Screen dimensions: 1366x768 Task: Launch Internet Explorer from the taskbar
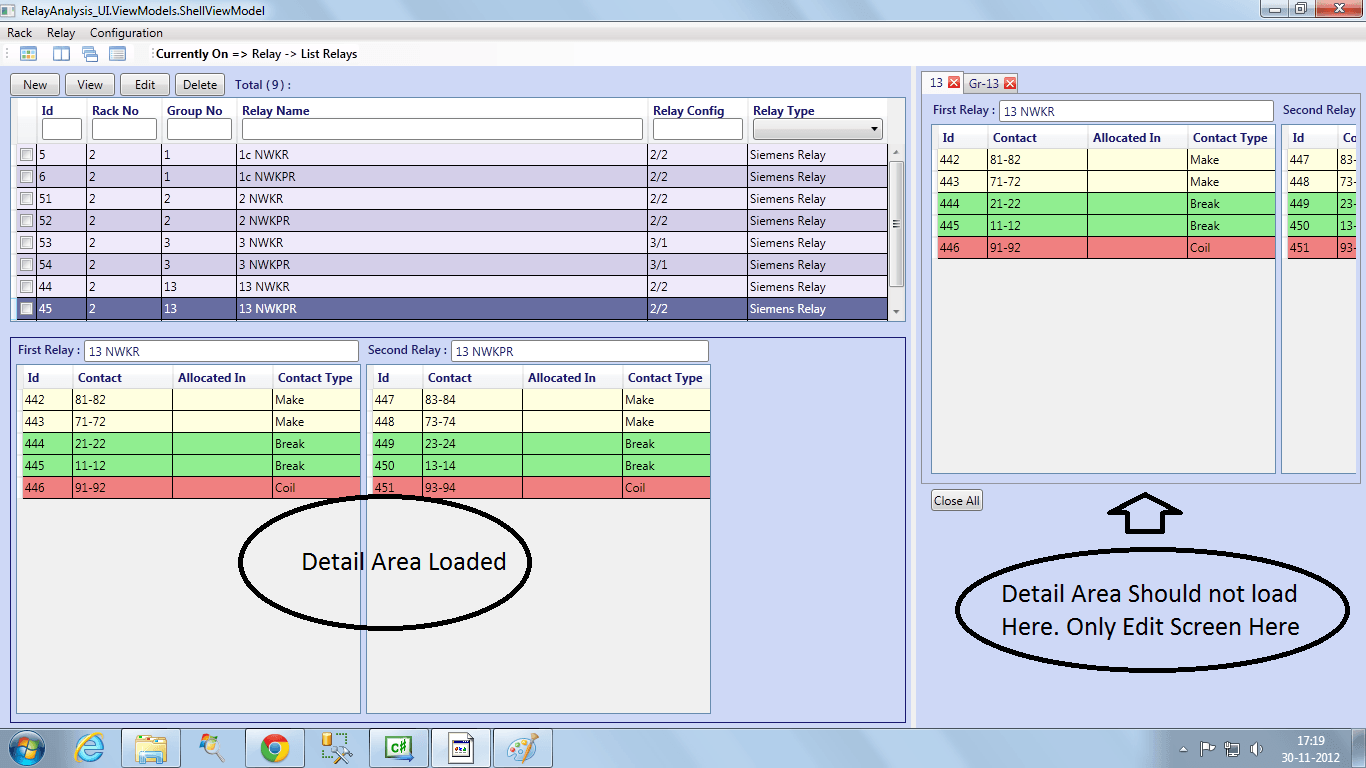point(90,748)
